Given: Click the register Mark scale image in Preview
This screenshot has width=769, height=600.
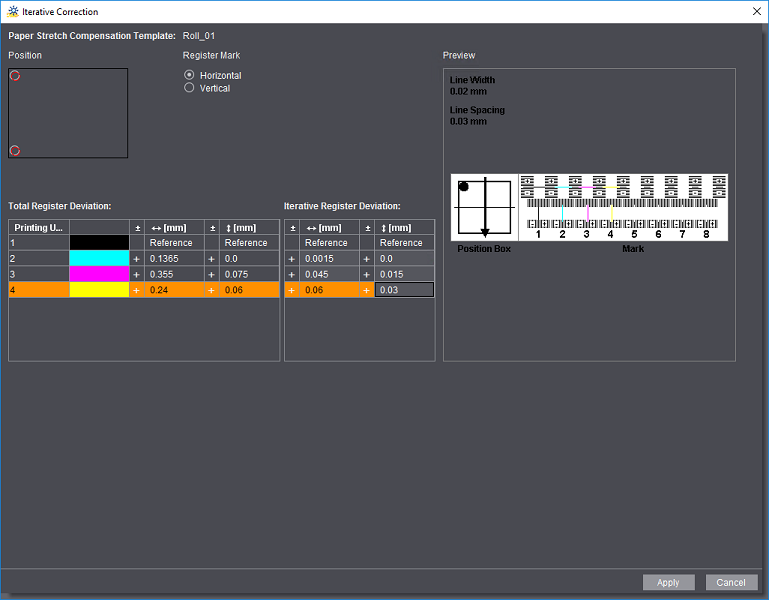Looking at the screenshot, I should click(x=623, y=207).
